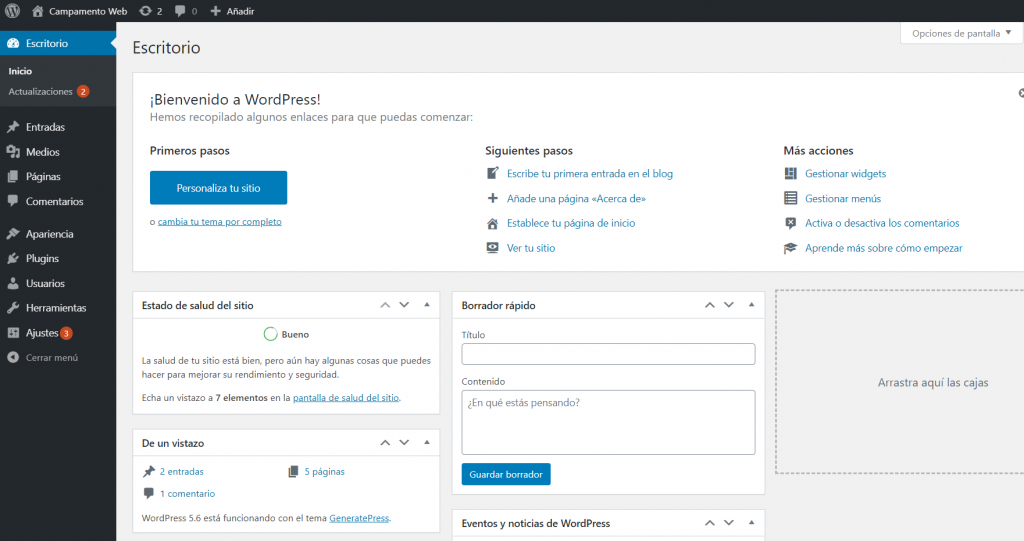1024x541 pixels.
Task: Click the Escritorio dashboard icon
Action: (13, 43)
